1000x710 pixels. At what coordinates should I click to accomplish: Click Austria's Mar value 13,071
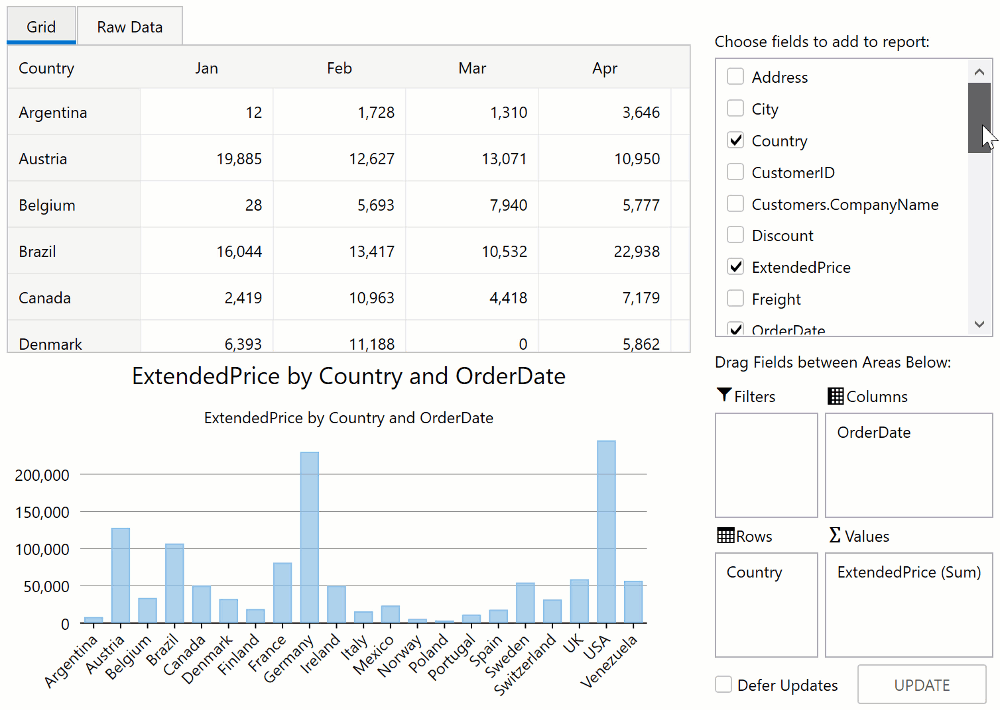pyautogui.click(x=472, y=158)
